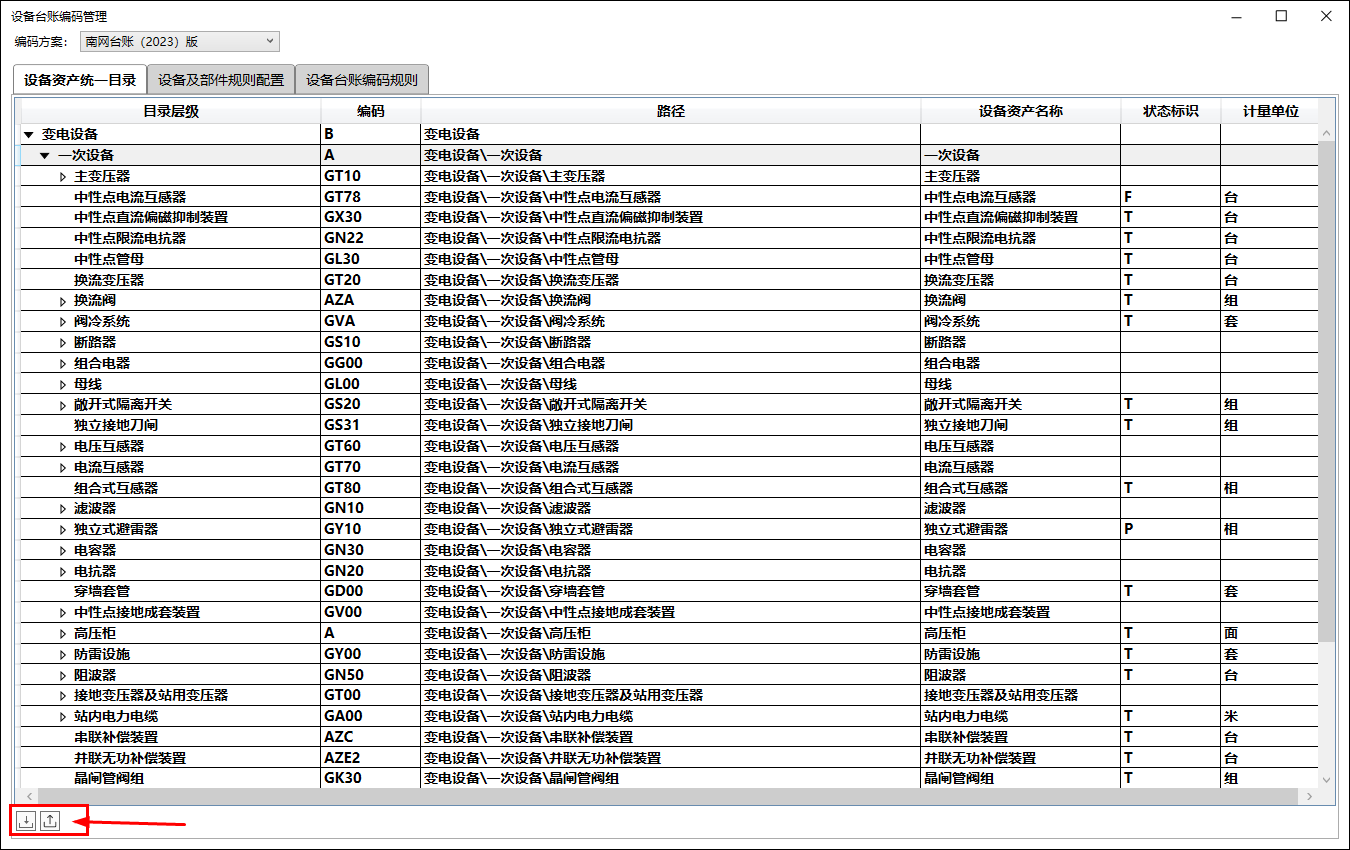Select the 晶闸管阀组 row in the tree column

pyautogui.click(x=109, y=778)
